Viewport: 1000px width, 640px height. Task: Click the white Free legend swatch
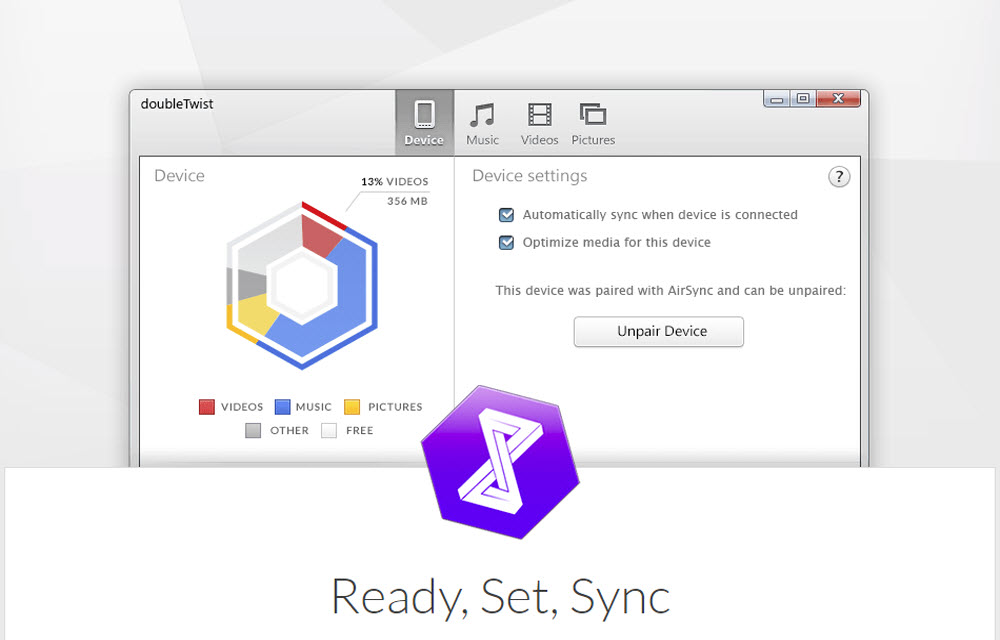coord(329,430)
